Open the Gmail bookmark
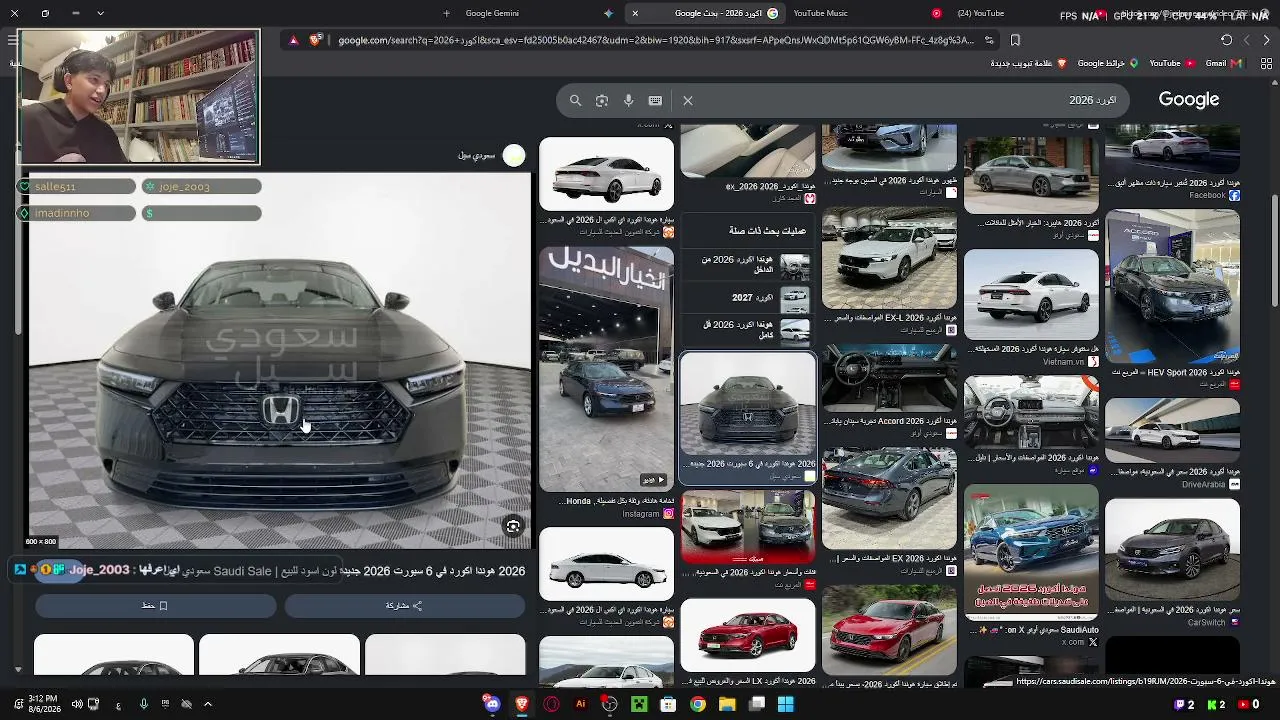Image resolution: width=1280 pixels, height=720 pixels. (x=1223, y=63)
